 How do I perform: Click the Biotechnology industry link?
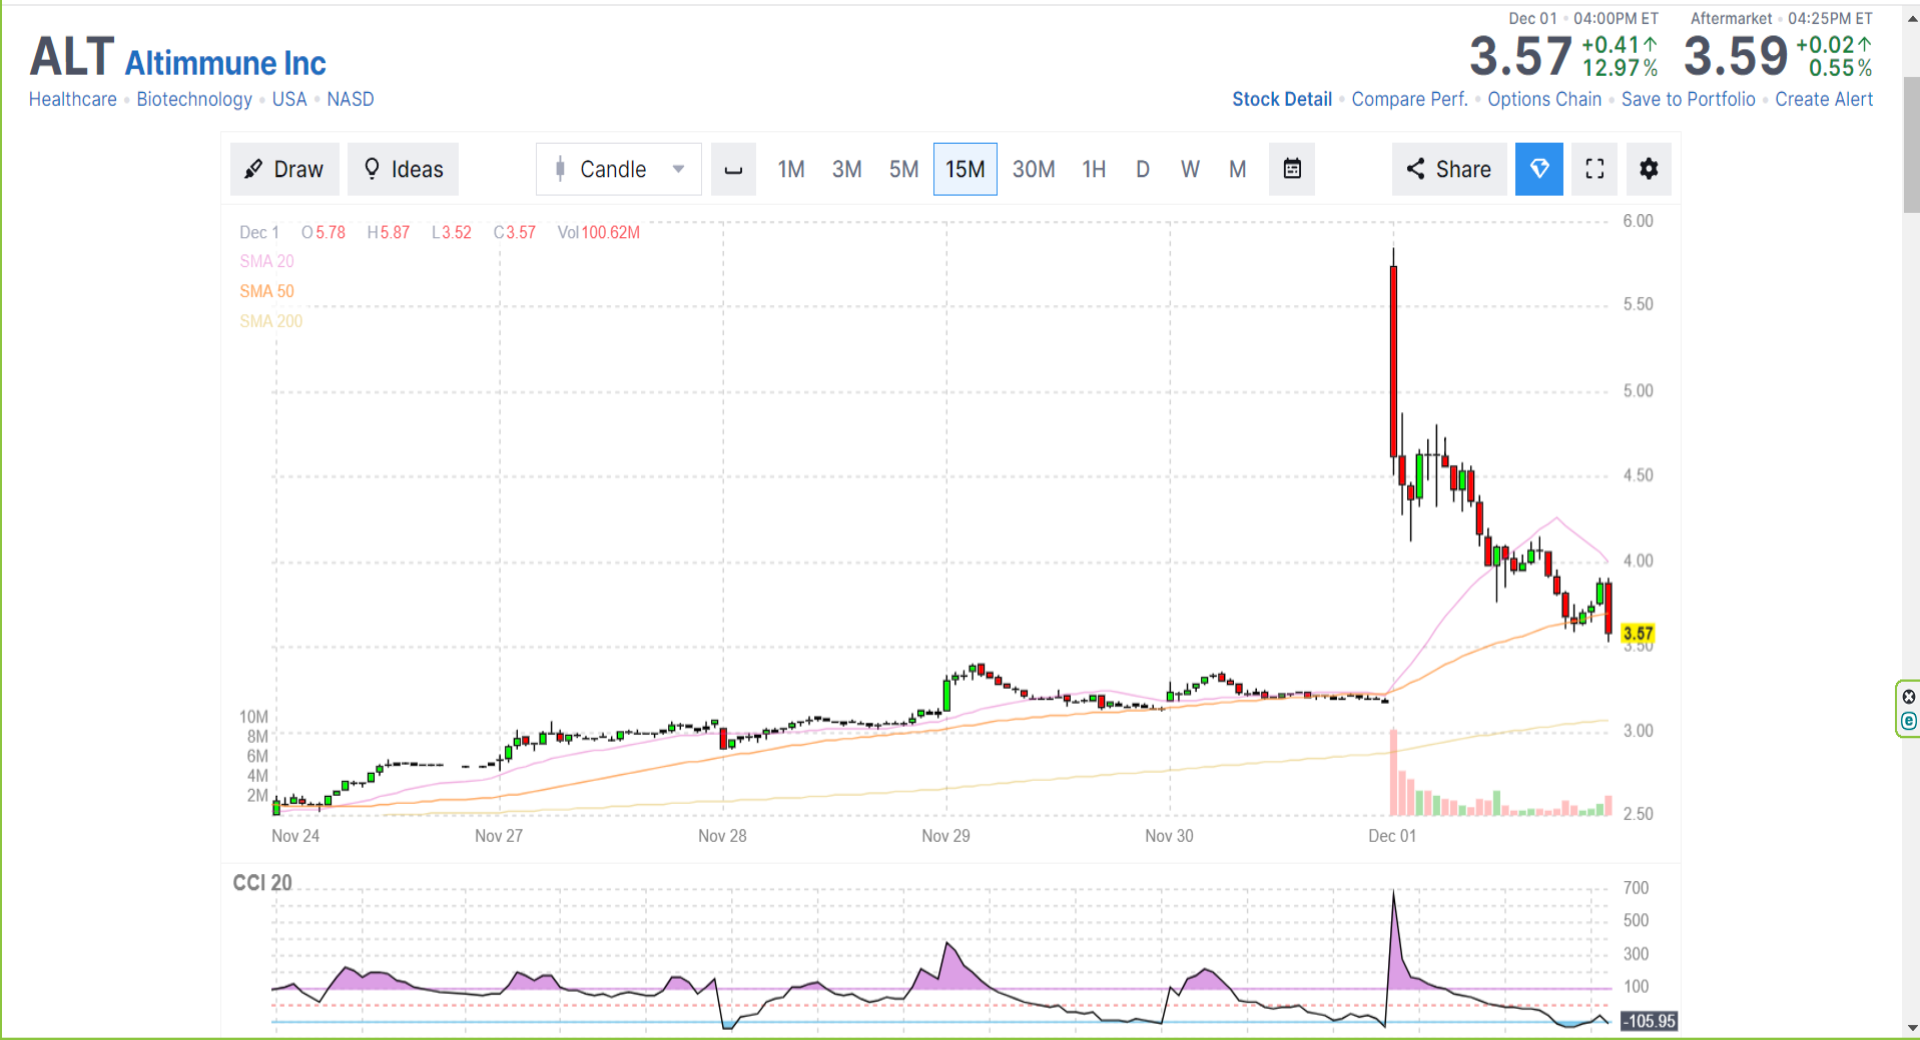point(194,99)
